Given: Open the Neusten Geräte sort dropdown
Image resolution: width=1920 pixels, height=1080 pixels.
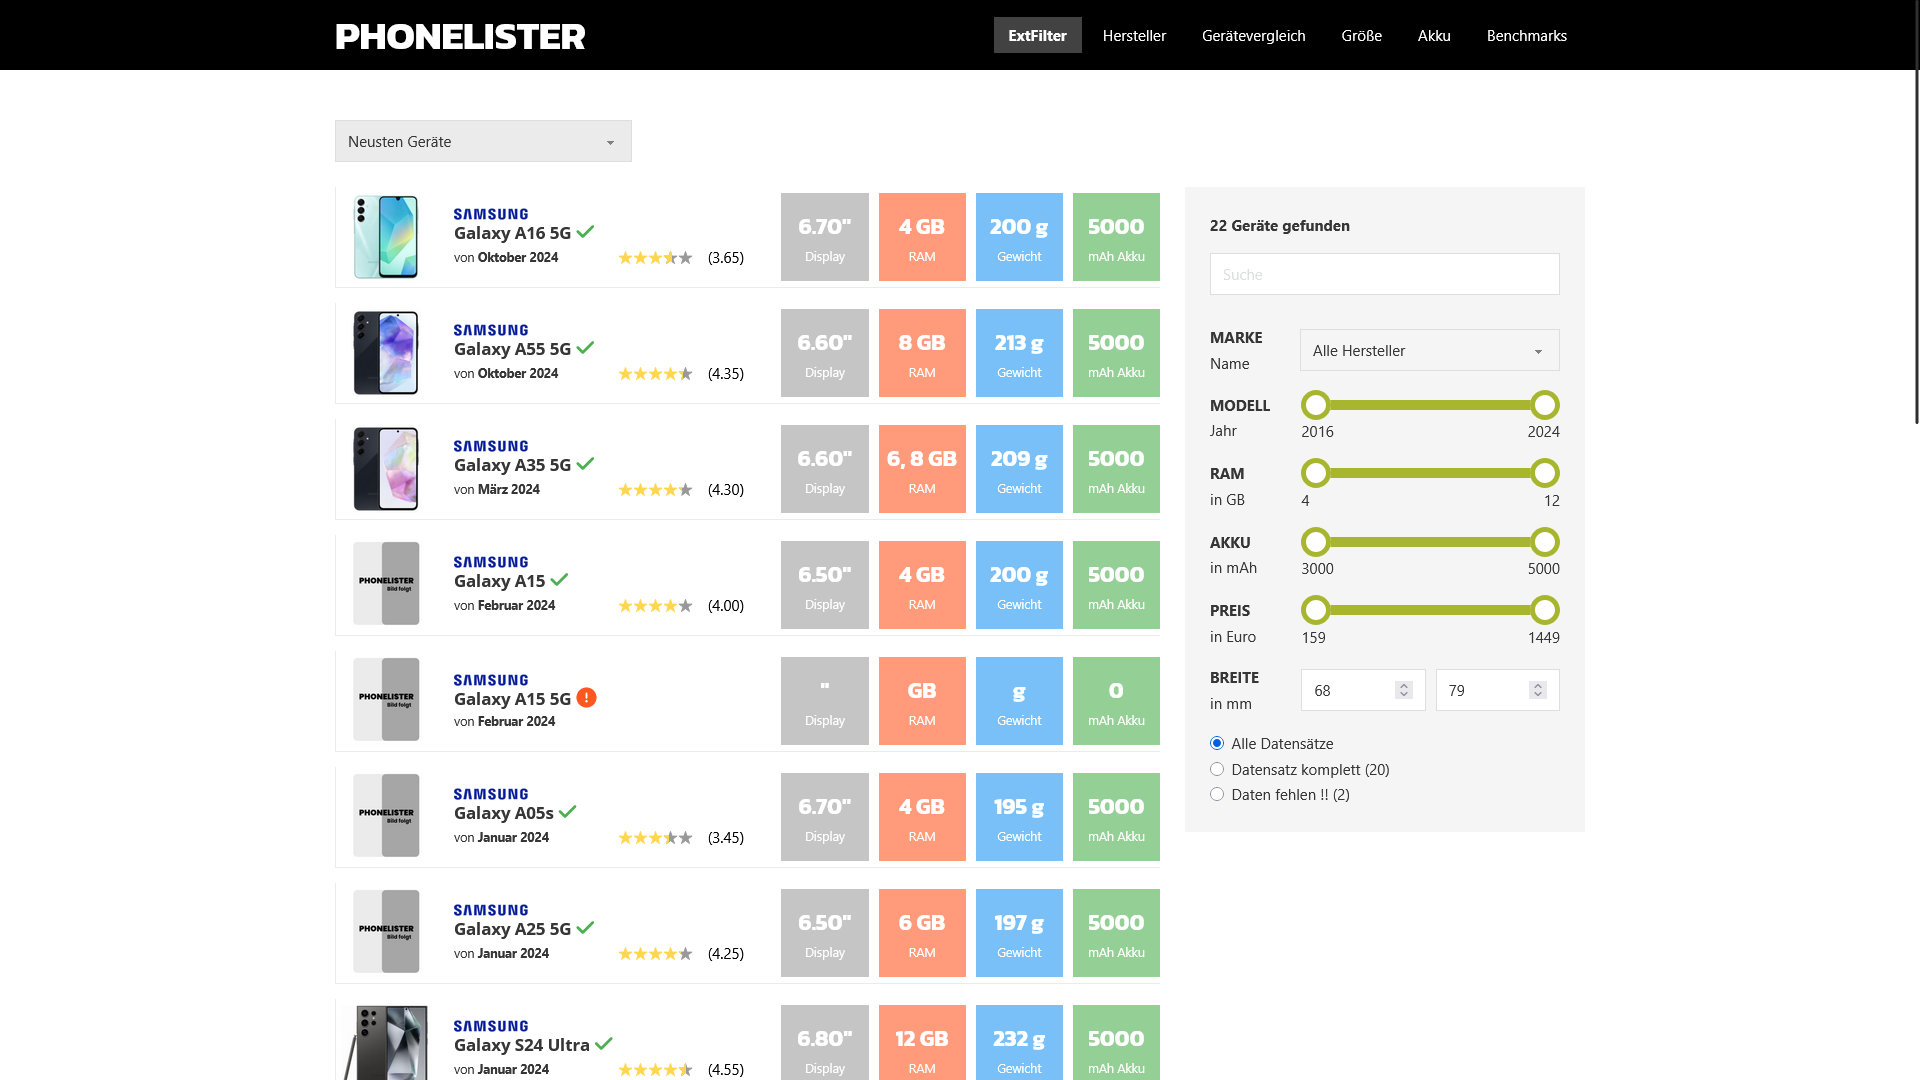Looking at the screenshot, I should (483, 141).
